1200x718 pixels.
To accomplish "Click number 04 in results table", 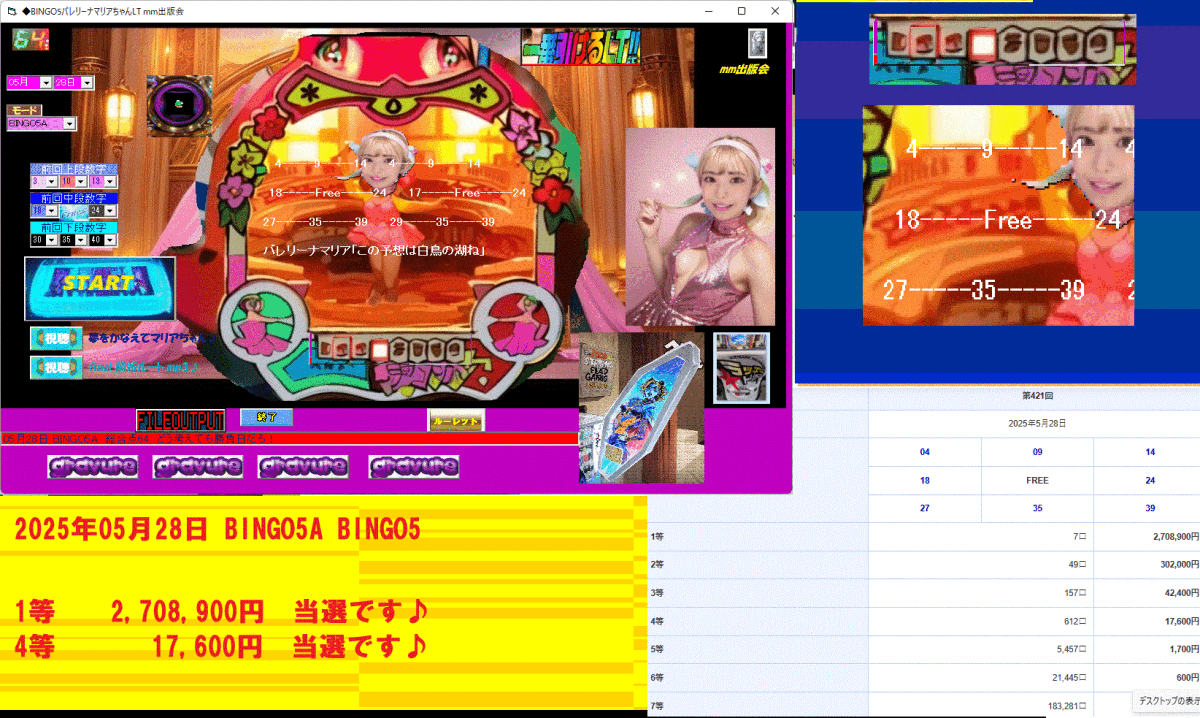I will point(925,452).
